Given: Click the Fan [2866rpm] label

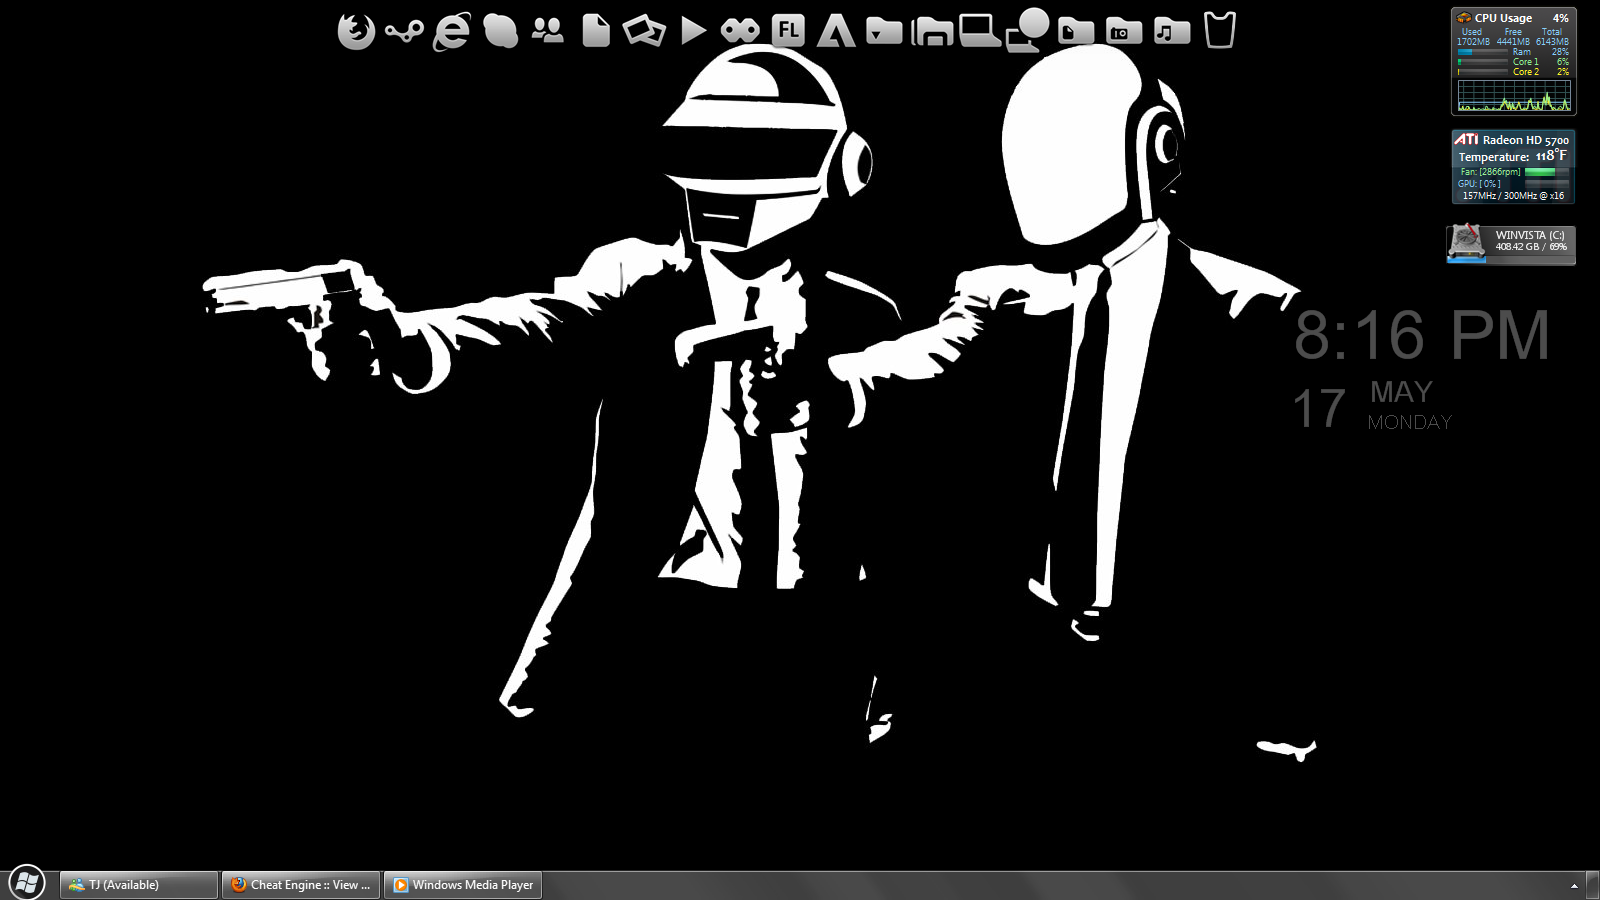Looking at the screenshot, I should (1490, 172).
